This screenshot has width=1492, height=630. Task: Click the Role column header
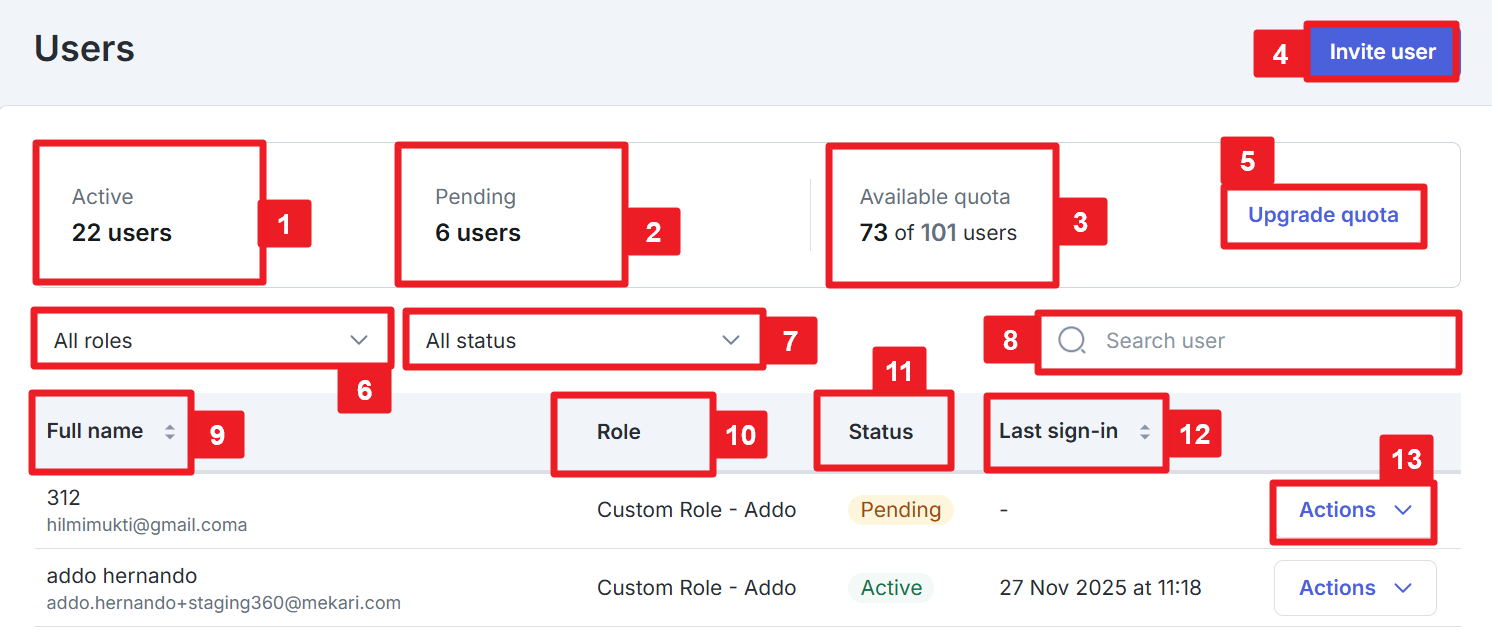(x=619, y=432)
